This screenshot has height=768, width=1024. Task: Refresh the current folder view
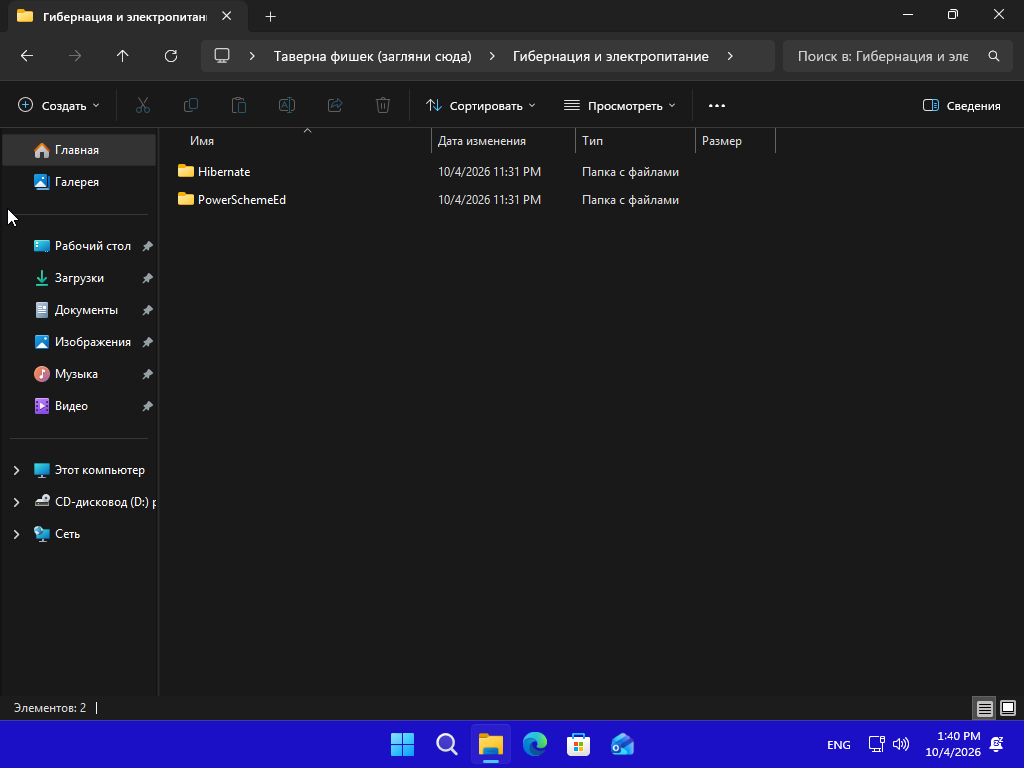tap(171, 56)
